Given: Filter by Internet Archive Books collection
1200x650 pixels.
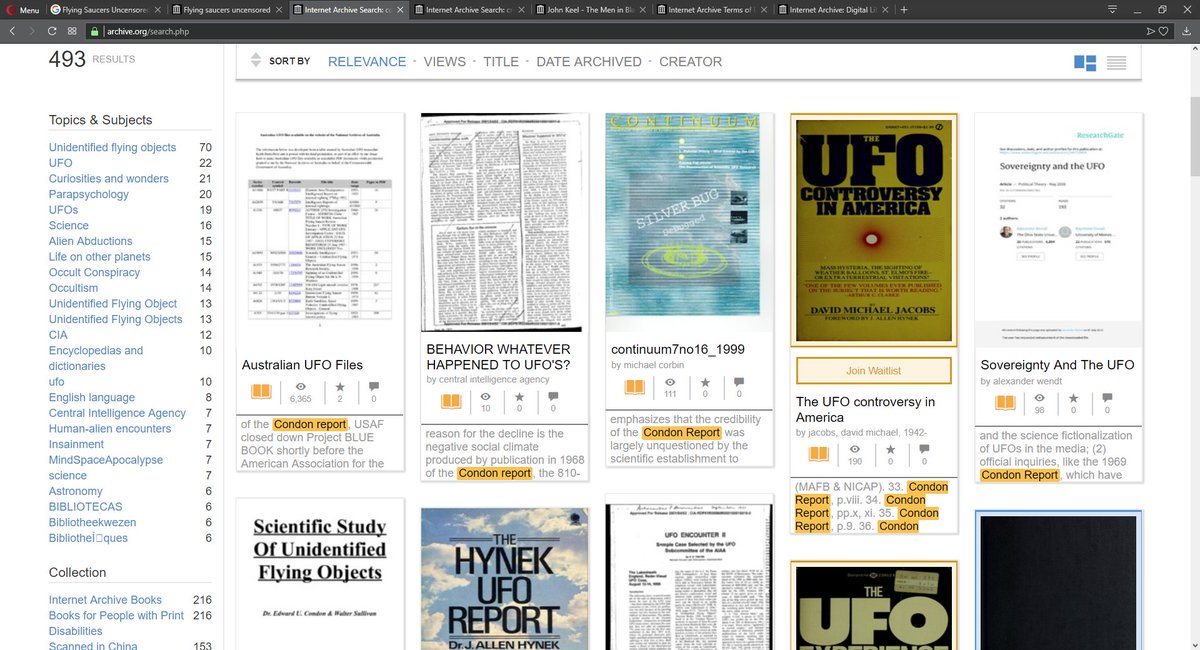Looking at the screenshot, I should [105, 600].
